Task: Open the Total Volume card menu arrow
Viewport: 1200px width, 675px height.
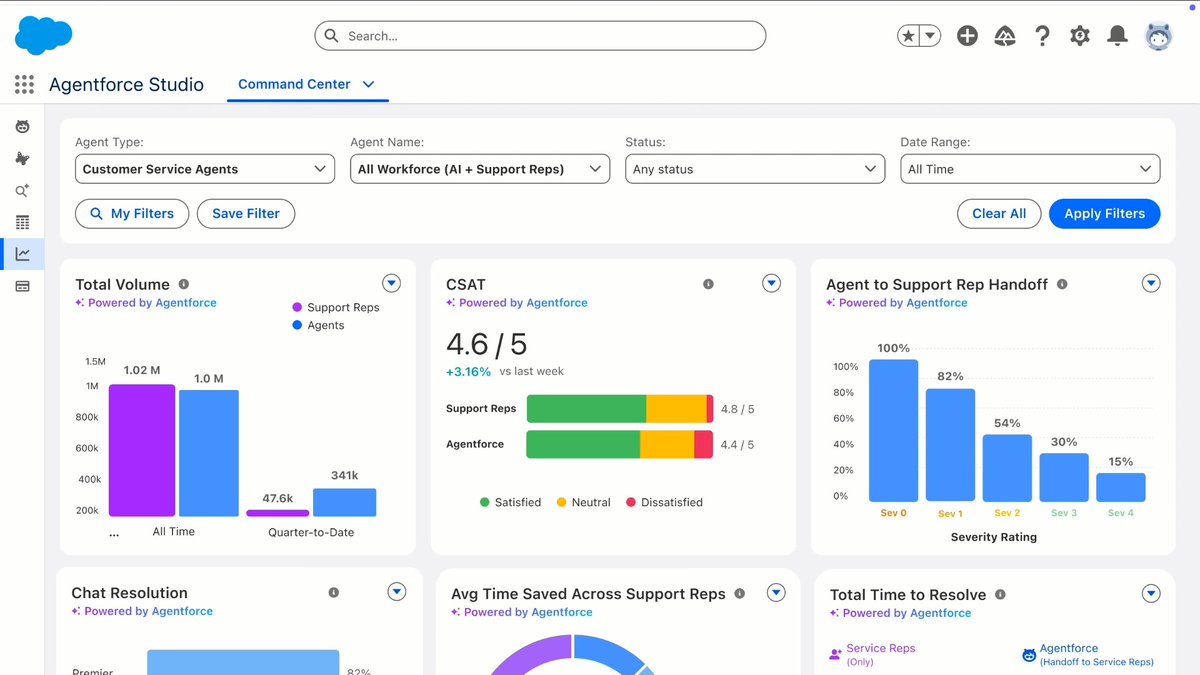Action: coord(392,283)
